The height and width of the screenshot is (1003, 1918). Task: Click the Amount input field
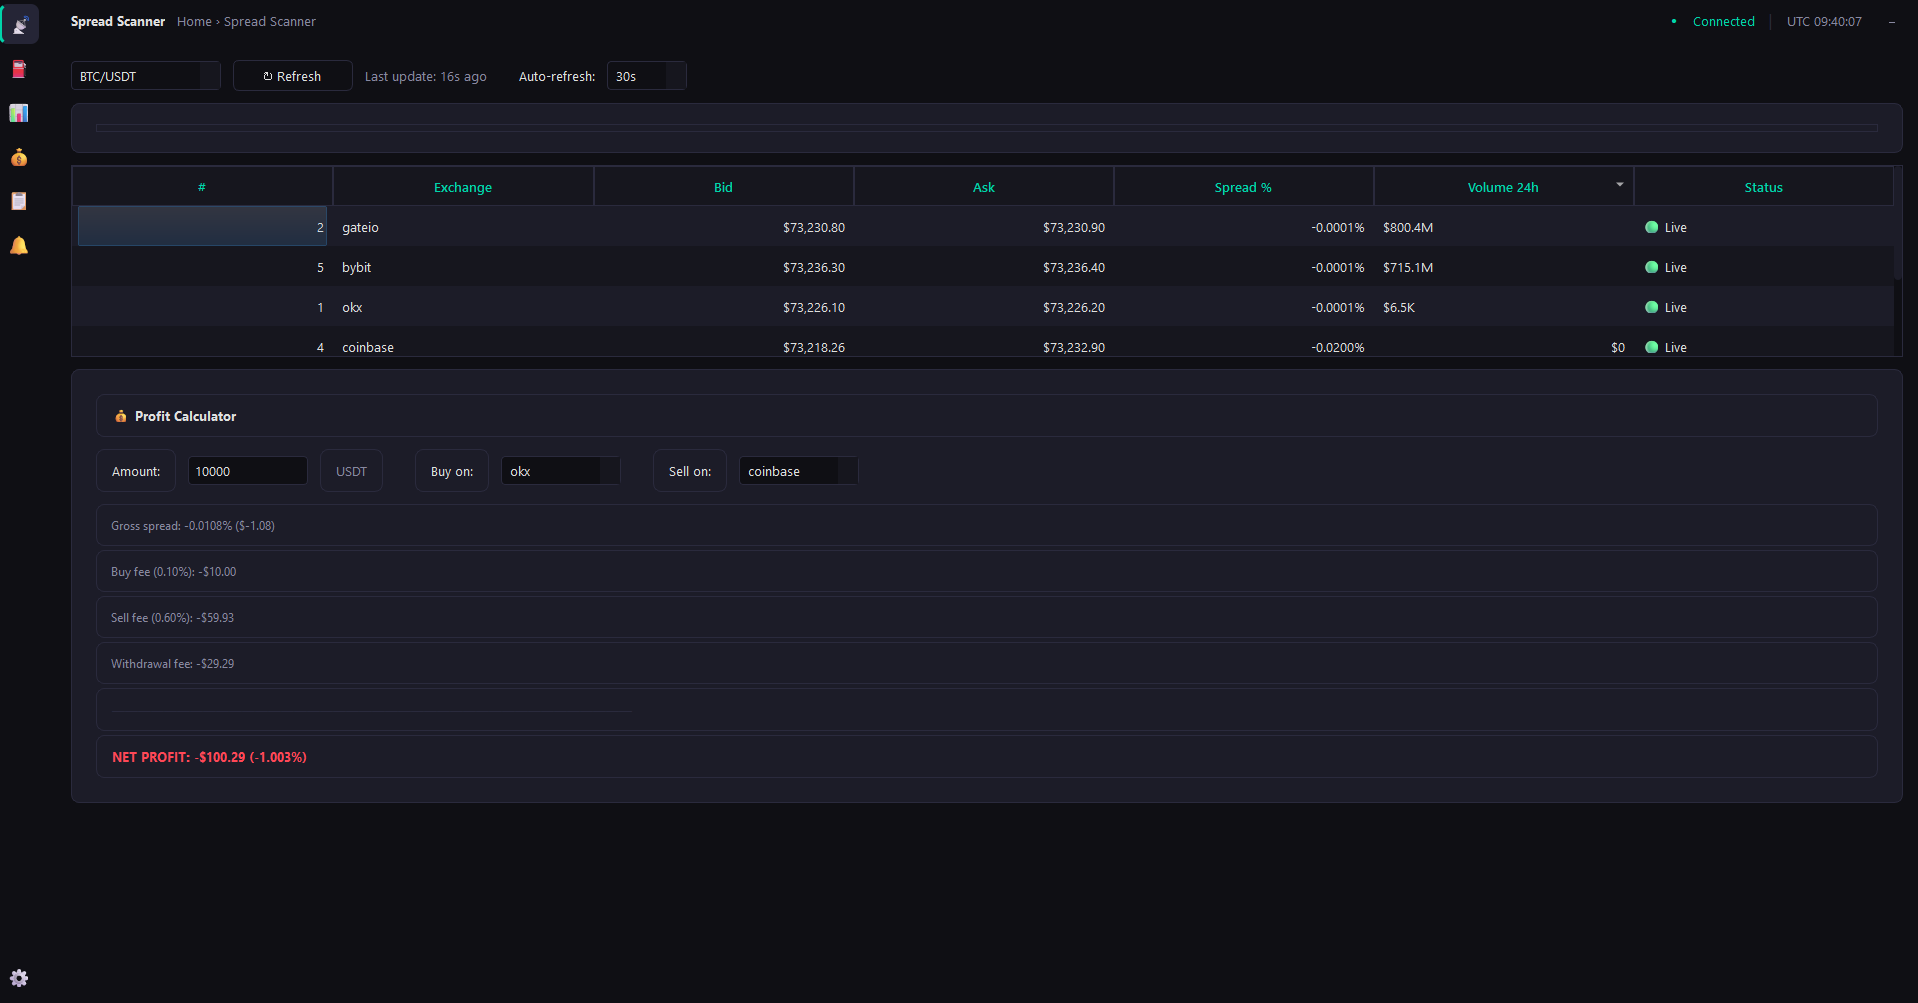[247, 470]
